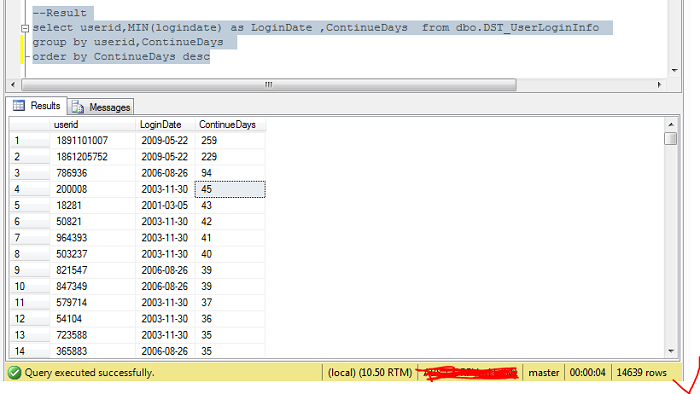Screen dimensions: 700x394
Task: Collapse the select statement outline toggle
Action: tap(25, 28)
